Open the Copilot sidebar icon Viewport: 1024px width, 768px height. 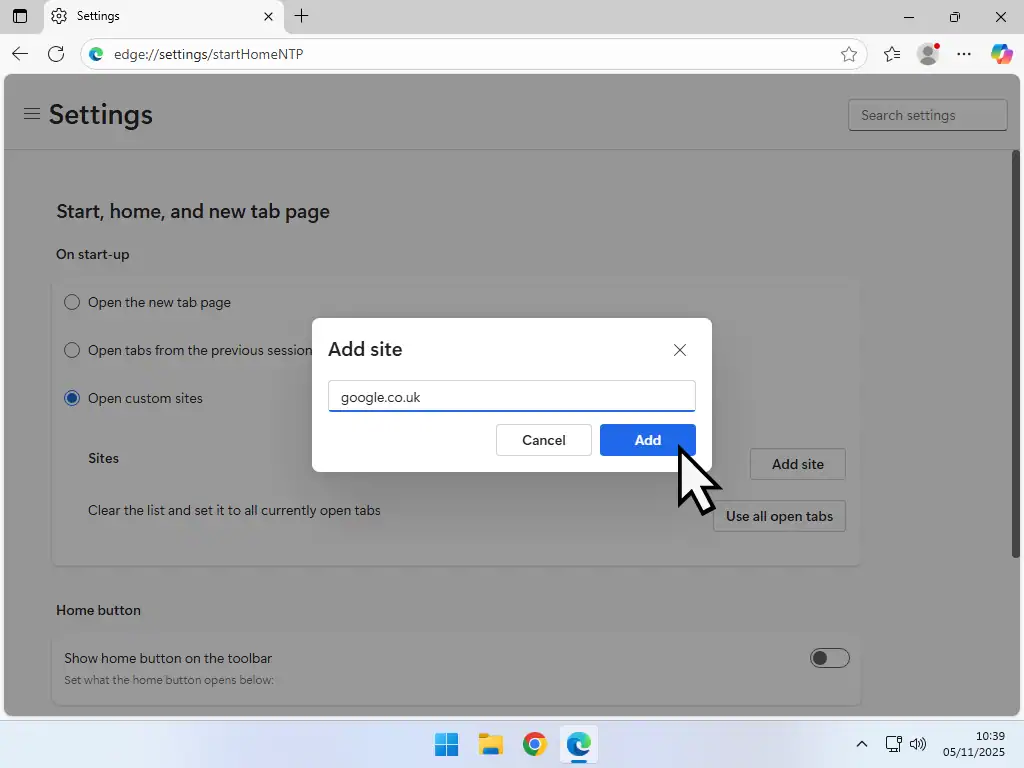1002,54
